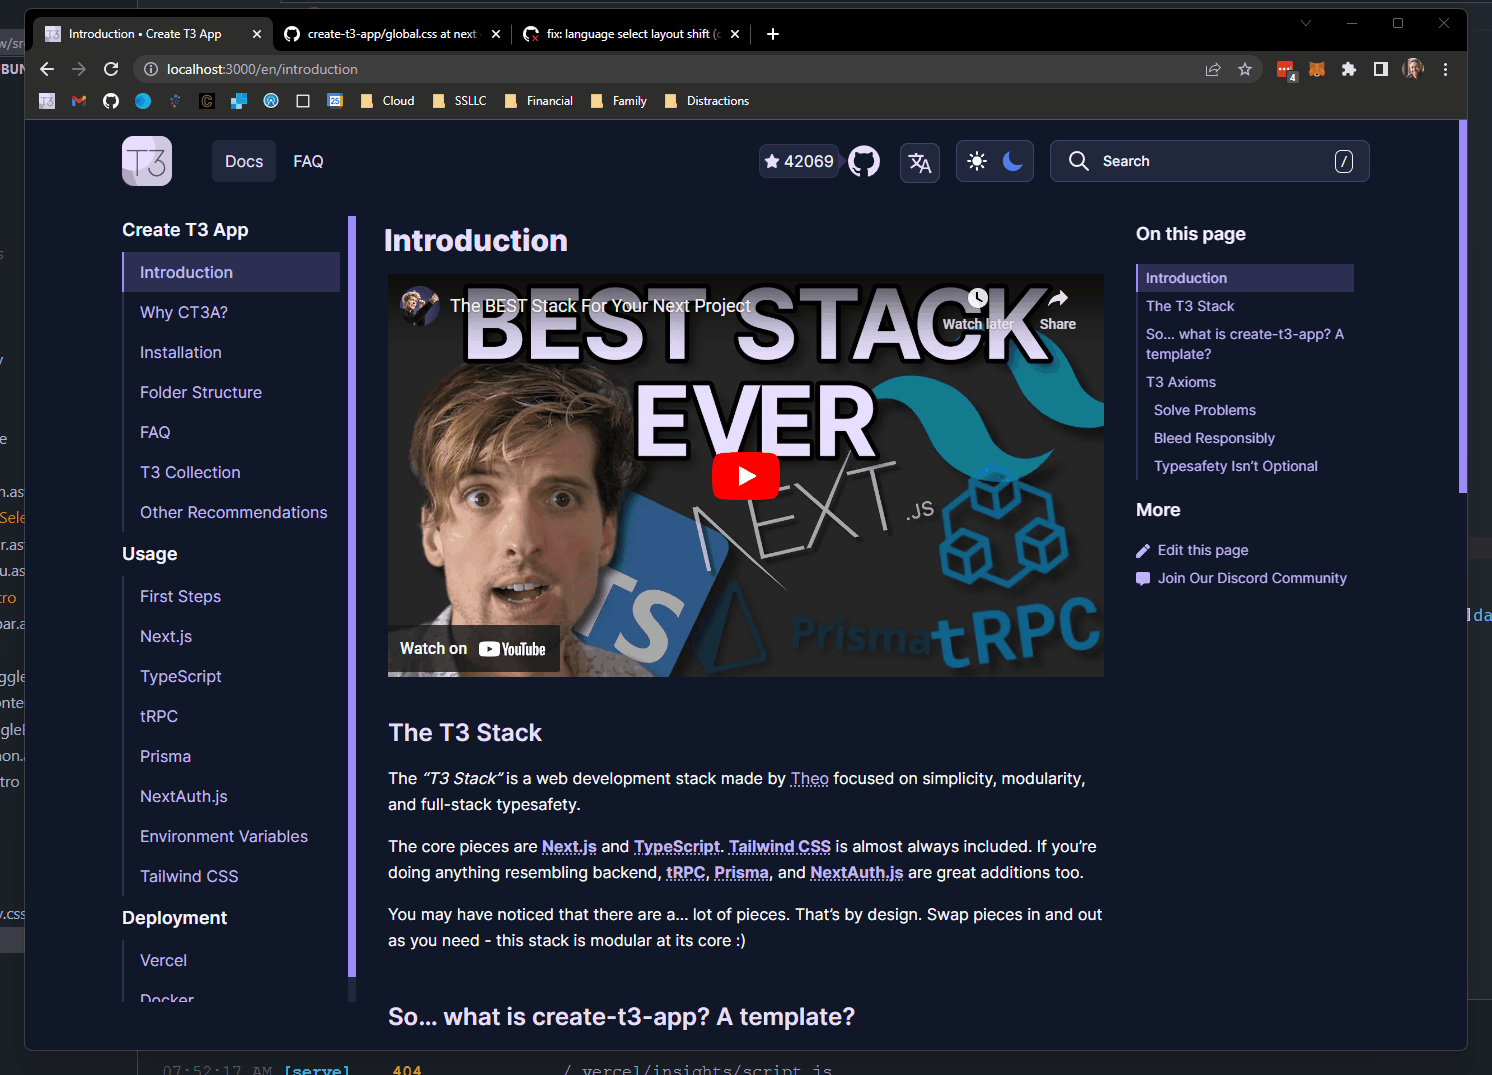Follow the Theo link in the paragraph

pos(810,778)
